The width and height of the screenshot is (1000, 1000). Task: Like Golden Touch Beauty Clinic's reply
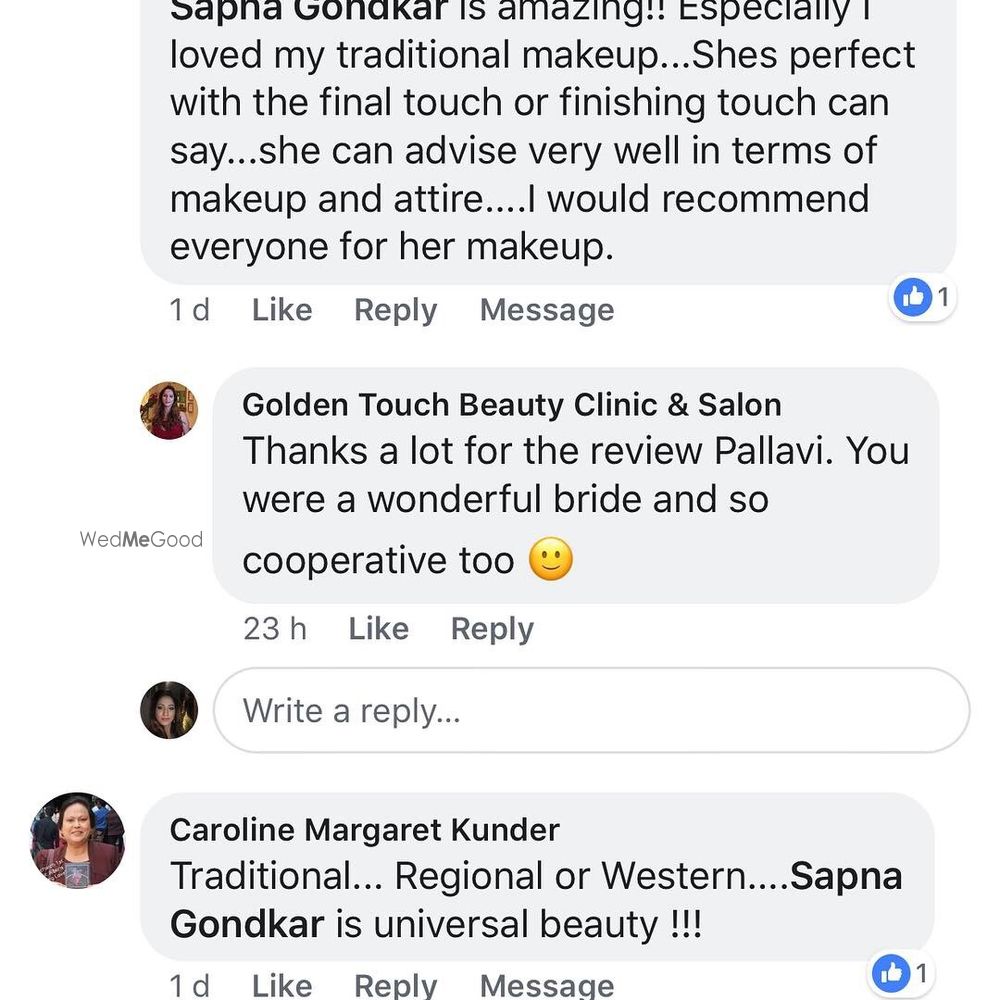378,629
